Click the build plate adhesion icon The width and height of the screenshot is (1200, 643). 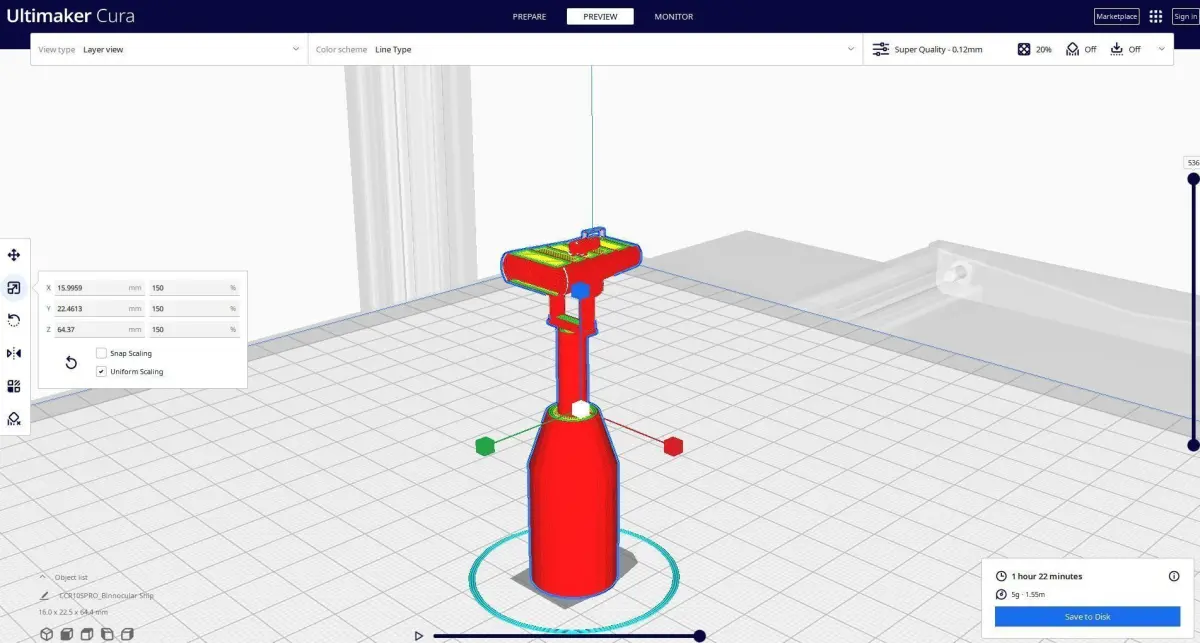[x=1117, y=49]
